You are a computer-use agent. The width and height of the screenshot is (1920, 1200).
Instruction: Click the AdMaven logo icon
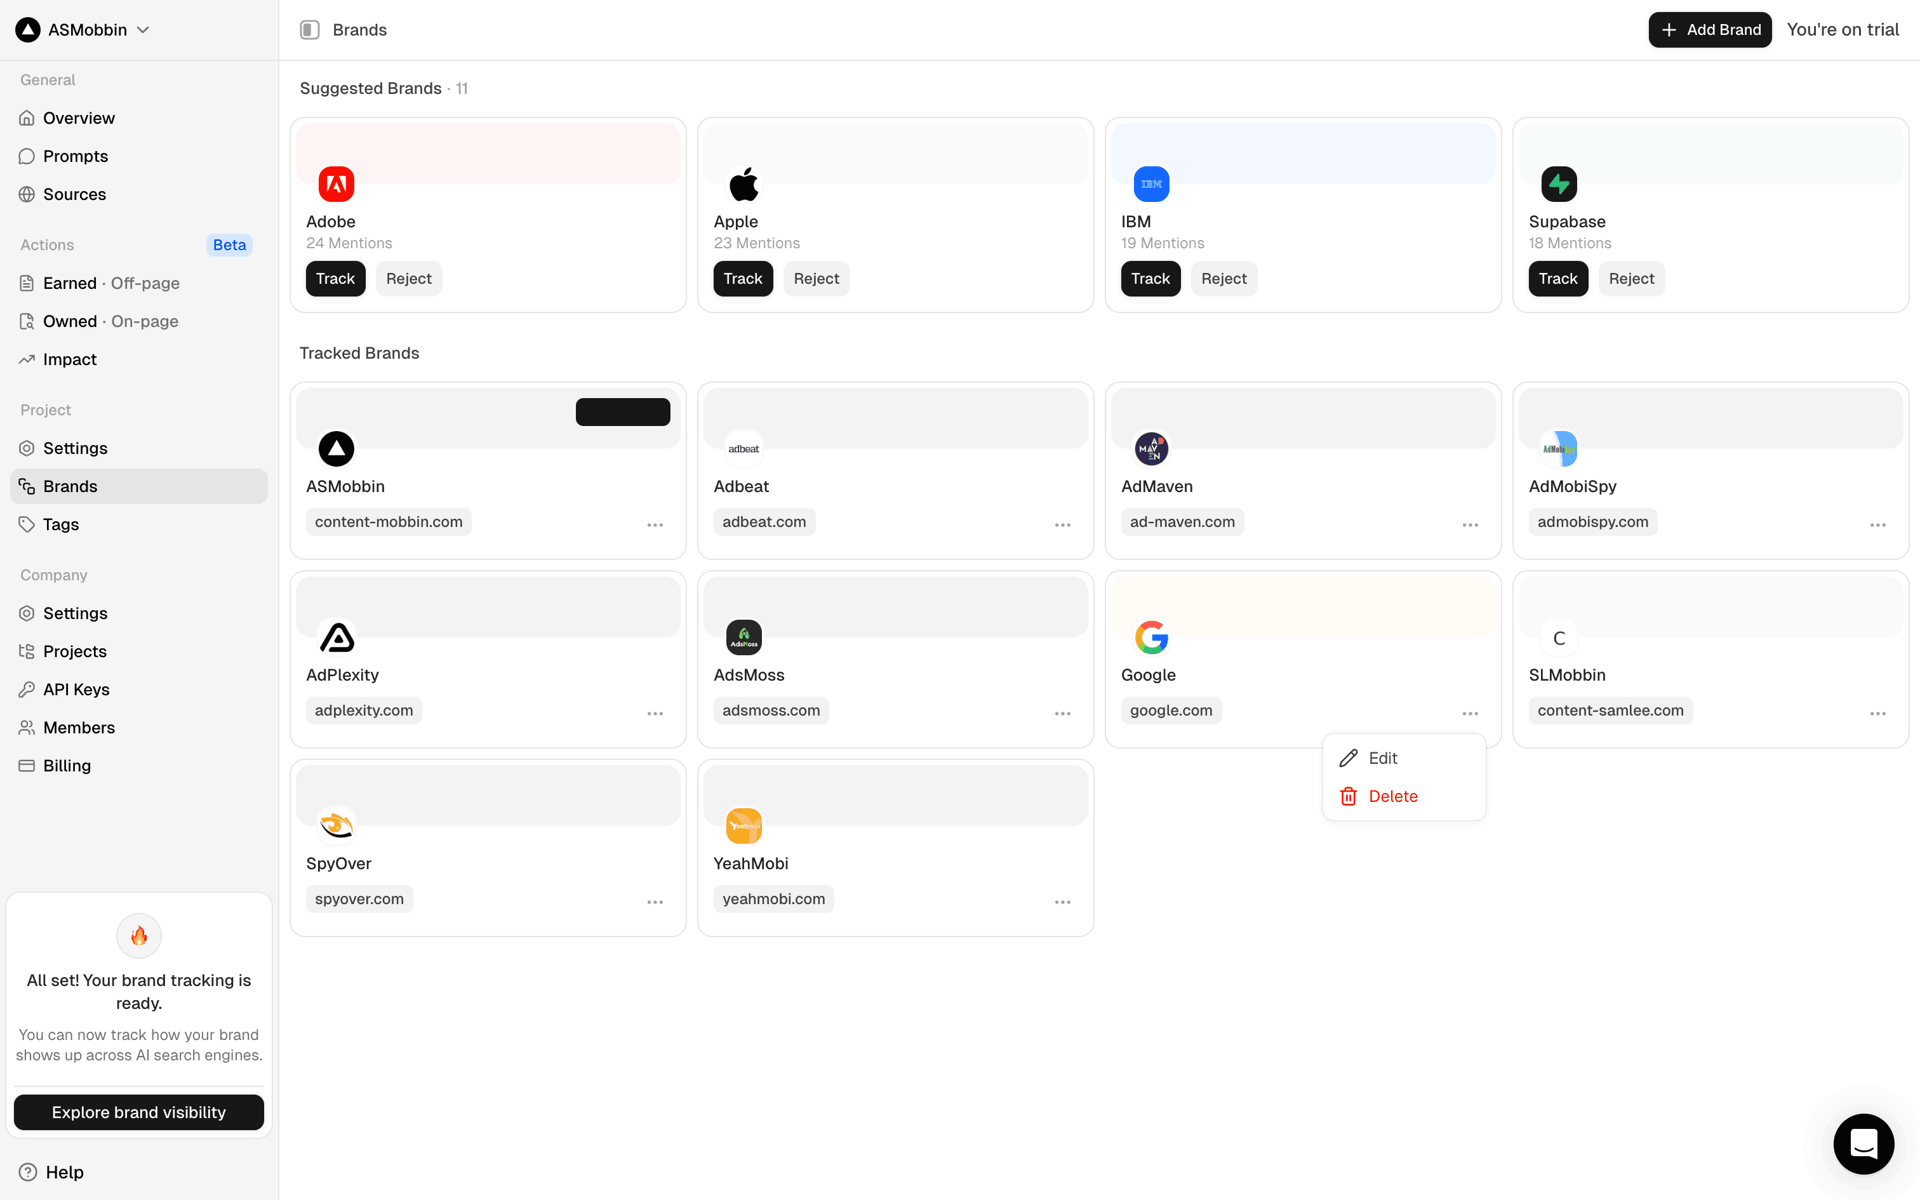pyautogui.click(x=1151, y=449)
